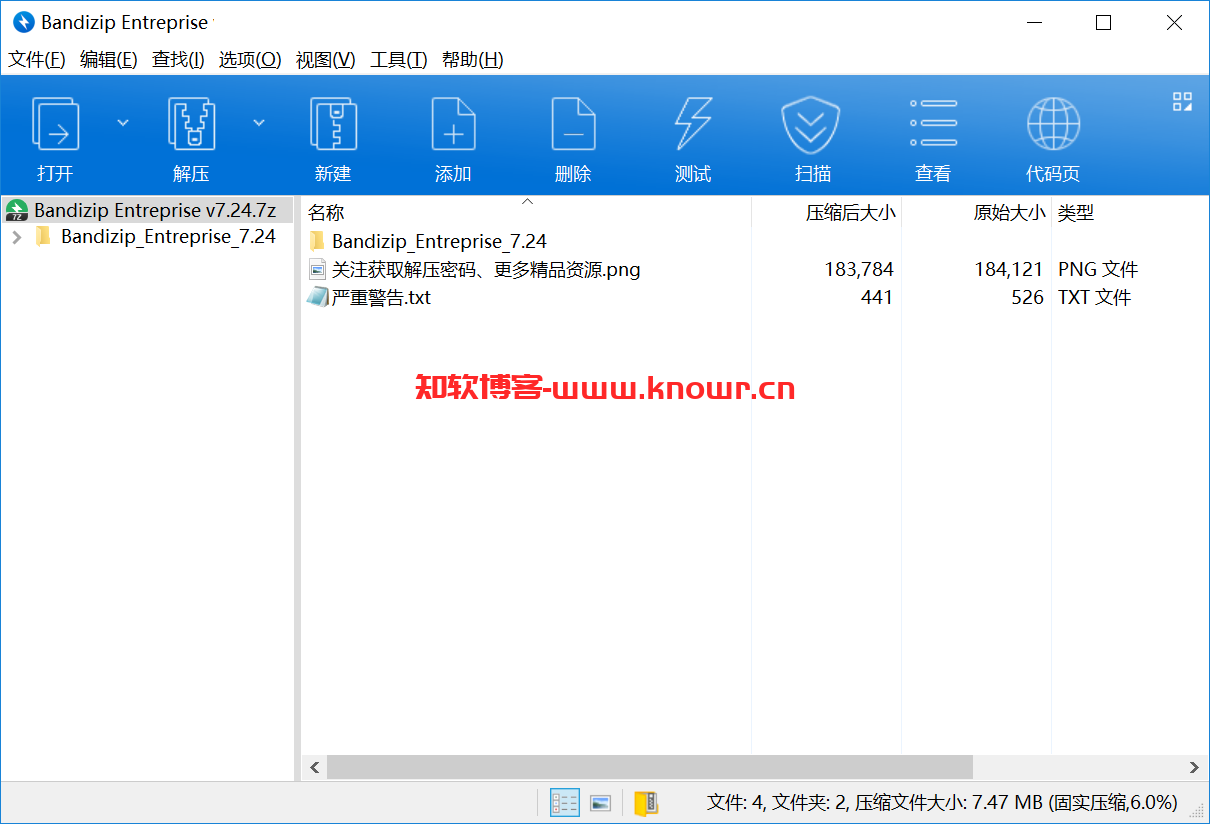Select Bandizip_Entreprise_7.24 folder in the tree panel
Image resolution: width=1210 pixels, height=824 pixels.
[x=168, y=237]
